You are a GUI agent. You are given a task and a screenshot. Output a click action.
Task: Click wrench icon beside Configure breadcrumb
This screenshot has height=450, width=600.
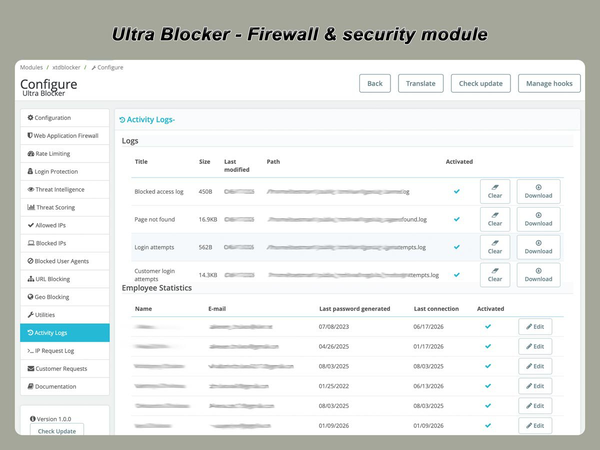93,68
